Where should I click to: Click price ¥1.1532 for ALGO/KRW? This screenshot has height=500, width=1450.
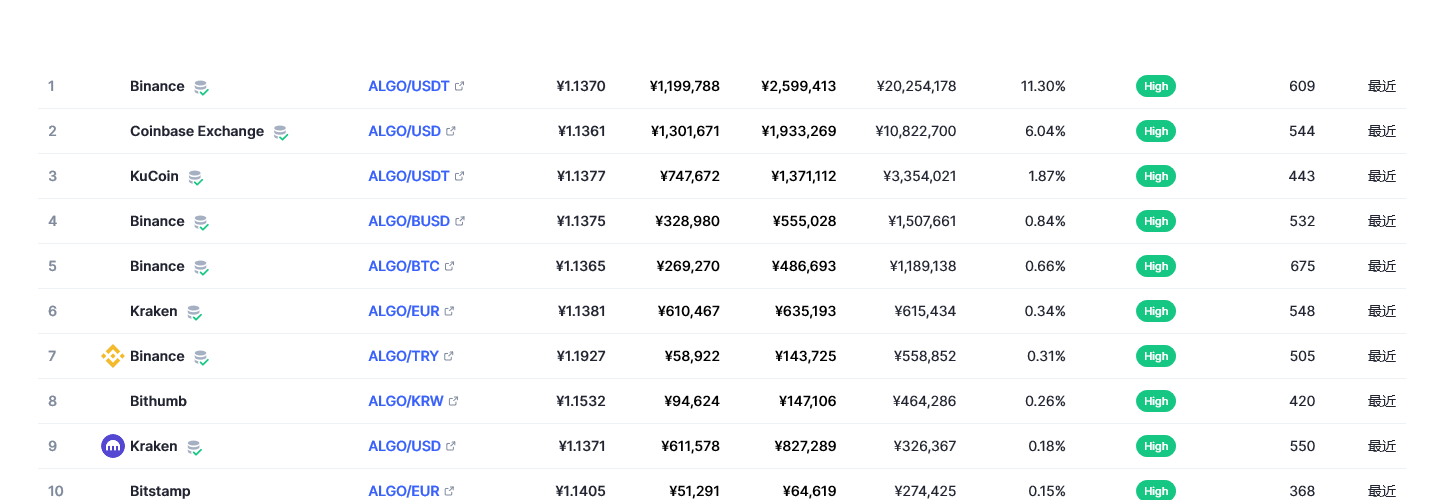[x=581, y=401]
